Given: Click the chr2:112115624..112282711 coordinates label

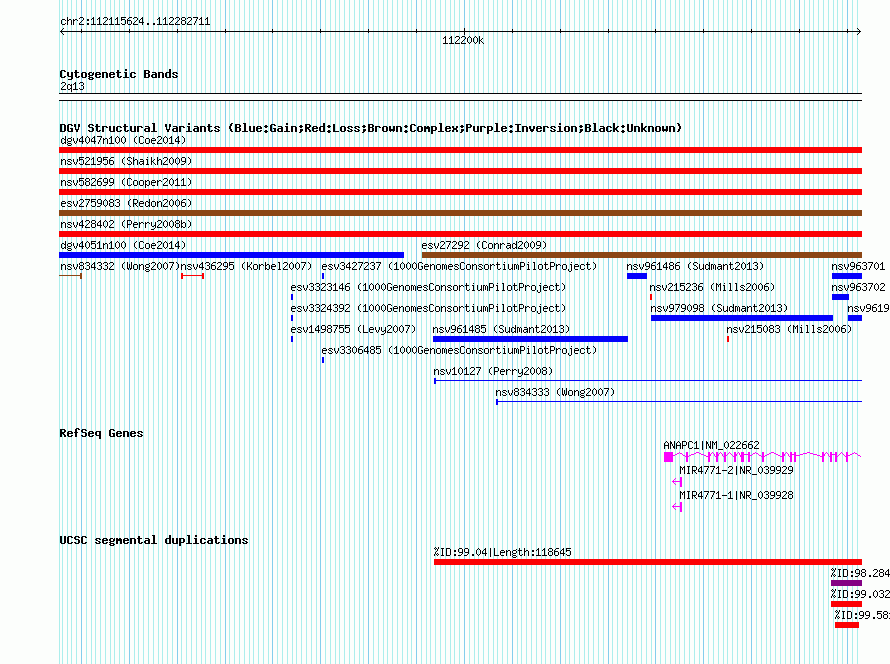Looking at the screenshot, I should [135, 22].
